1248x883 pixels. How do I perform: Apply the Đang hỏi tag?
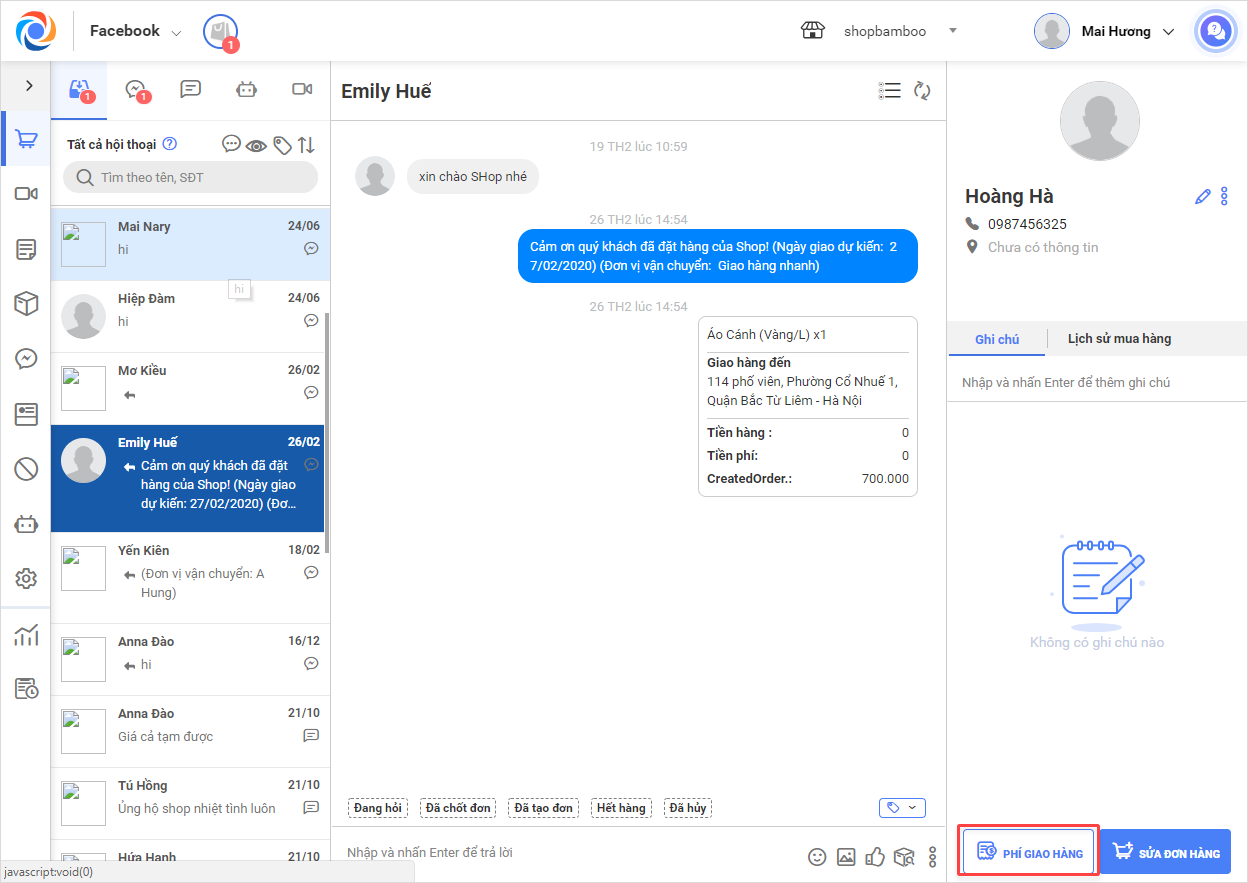click(x=378, y=807)
